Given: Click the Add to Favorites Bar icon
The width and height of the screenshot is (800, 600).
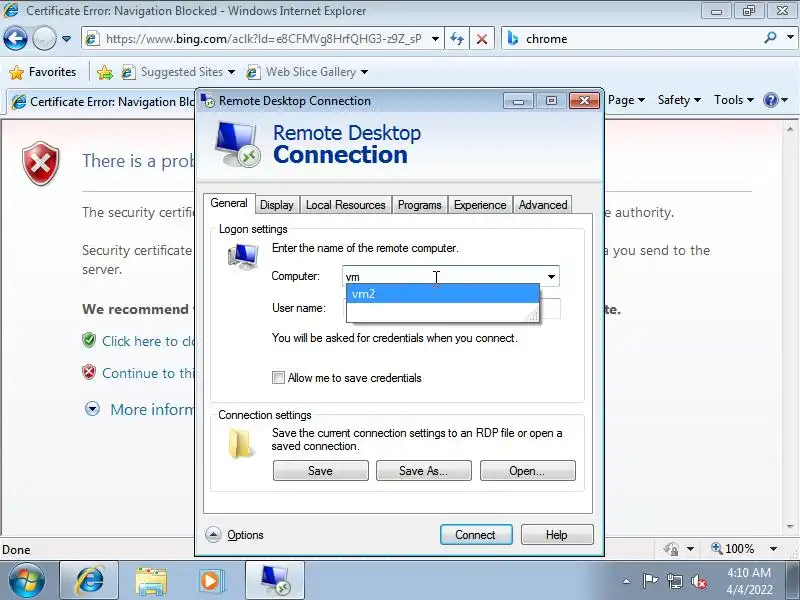Looking at the screenshot, I should point(105,72).
